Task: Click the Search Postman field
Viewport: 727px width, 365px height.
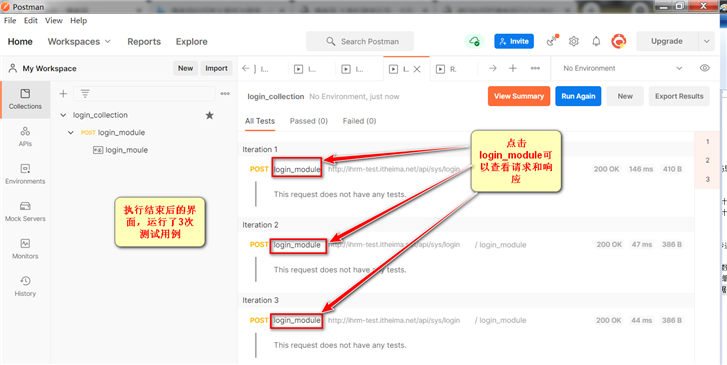Action: tap(360, 41)
